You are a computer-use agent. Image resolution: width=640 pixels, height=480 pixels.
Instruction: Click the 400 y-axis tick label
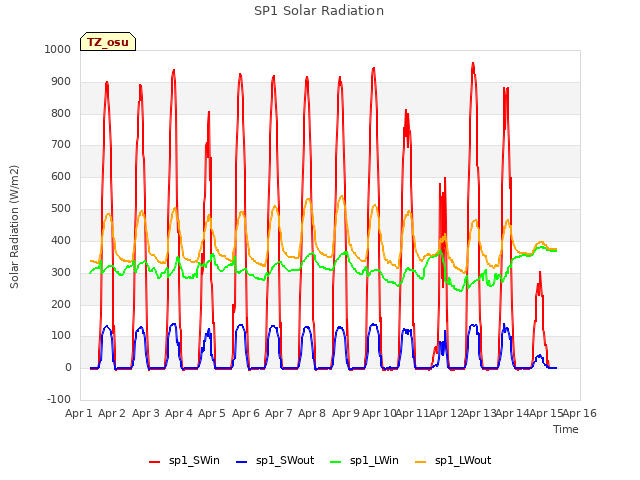[x=61, y=240]
